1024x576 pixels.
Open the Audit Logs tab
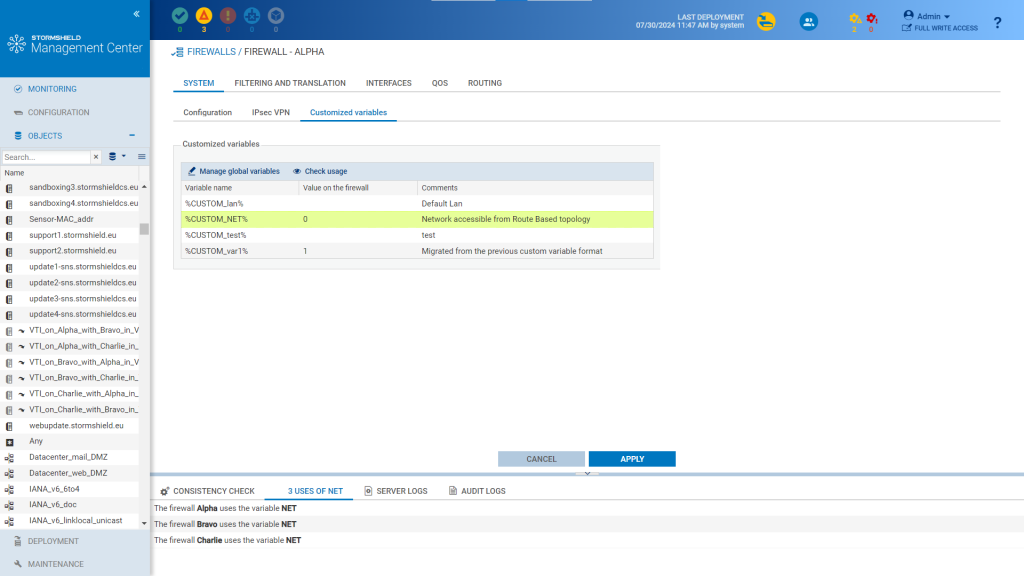pyautogui.click(x=477, y=491)
